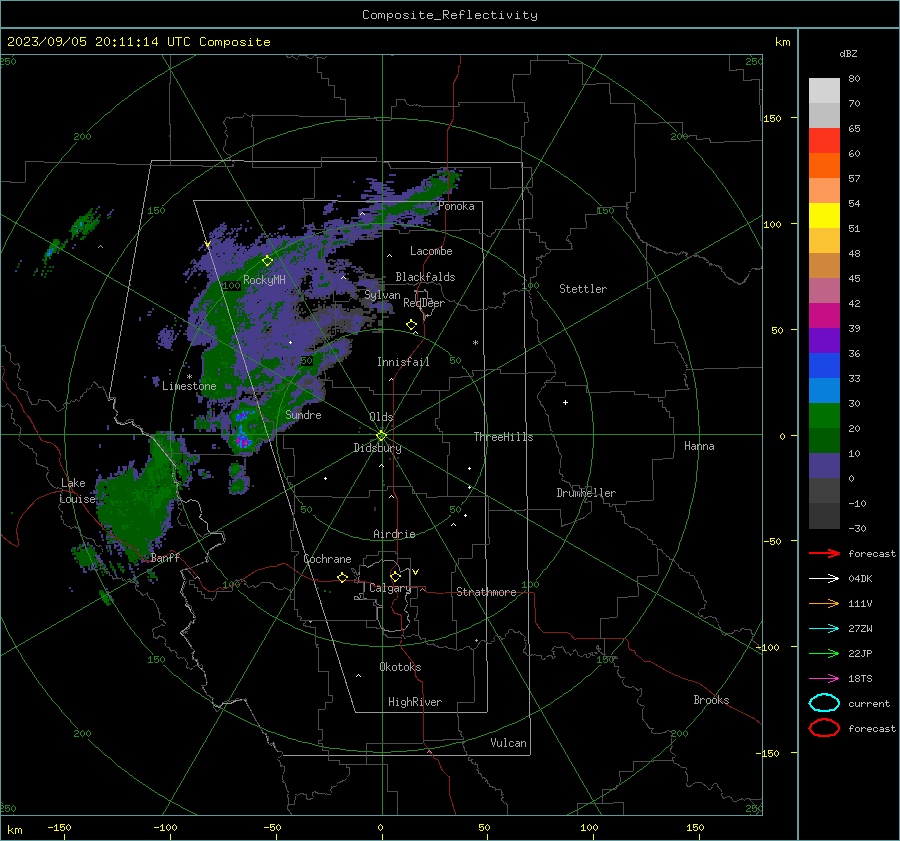Click the Drumheller city label
900x841 pixels.
(x=586, y=493)
